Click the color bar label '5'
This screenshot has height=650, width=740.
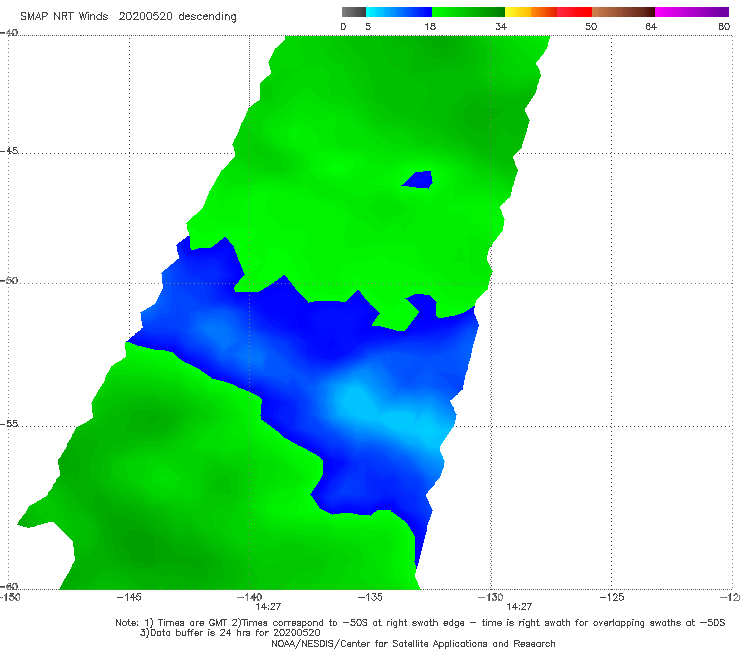[368, 27]
